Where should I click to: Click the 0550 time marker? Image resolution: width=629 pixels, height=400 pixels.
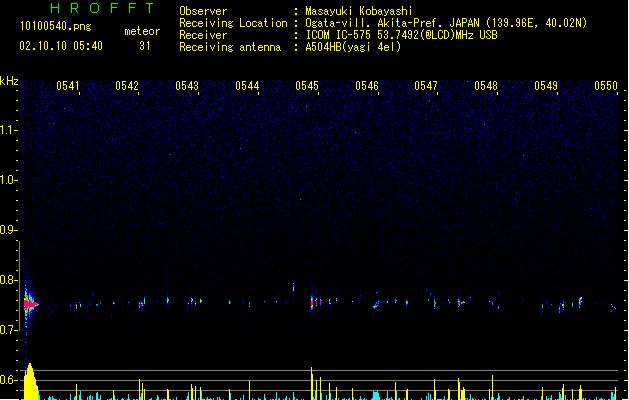606,86
